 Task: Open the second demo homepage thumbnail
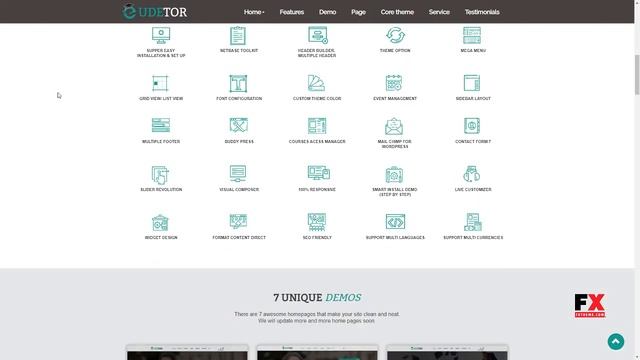(x=318, y=352)
